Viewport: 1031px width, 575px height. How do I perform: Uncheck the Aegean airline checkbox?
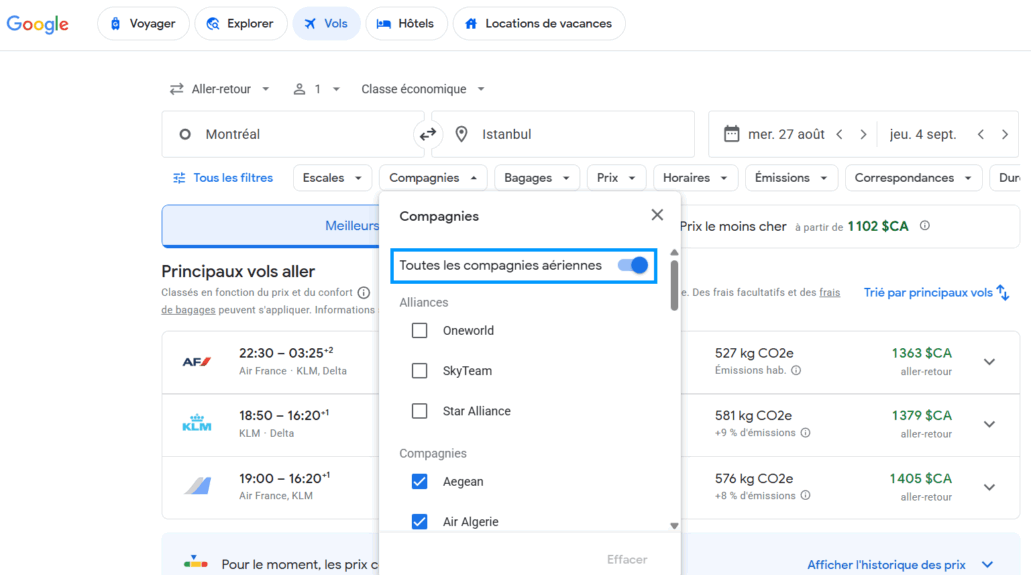(x=420, y=482)
